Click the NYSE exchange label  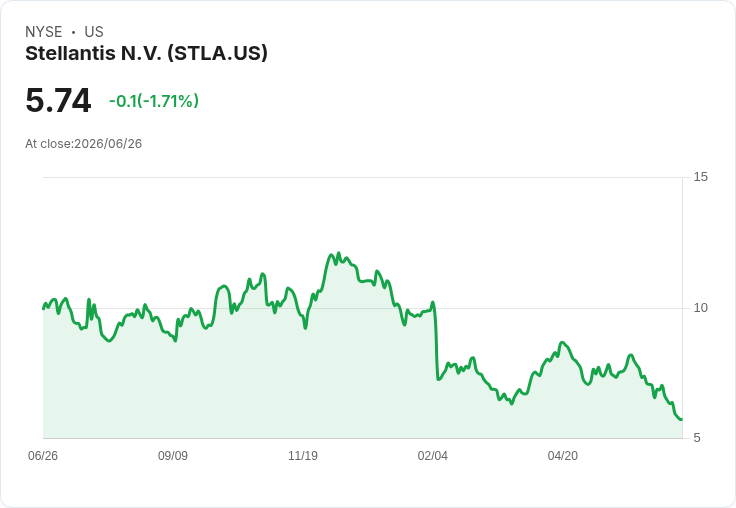(44, 32)
